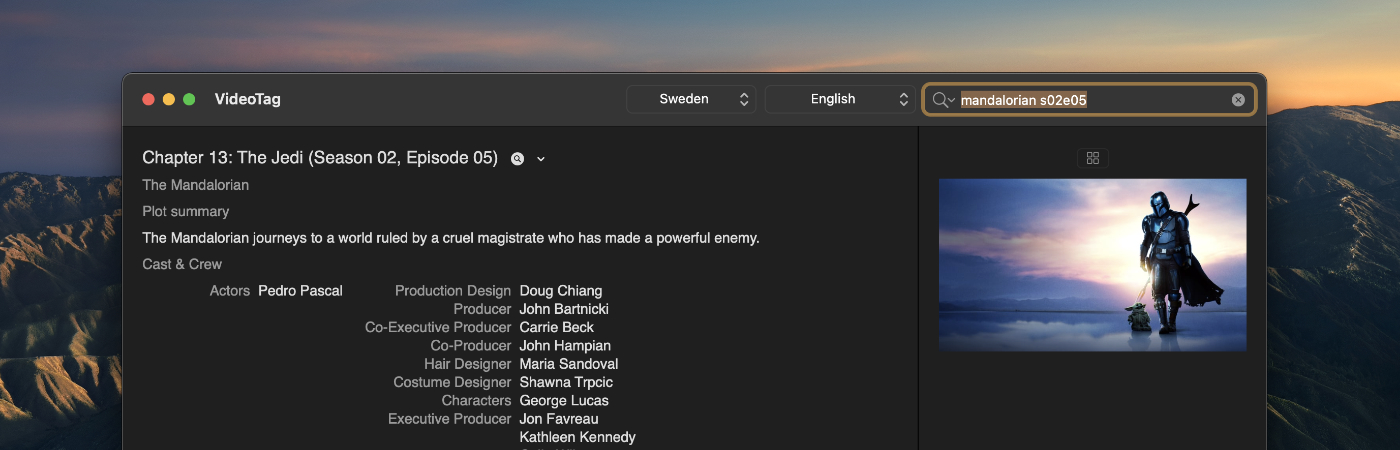The image size is (1400, 450).
Task: Click co-executive producer Carrie Beck
Action: point(556,327)
